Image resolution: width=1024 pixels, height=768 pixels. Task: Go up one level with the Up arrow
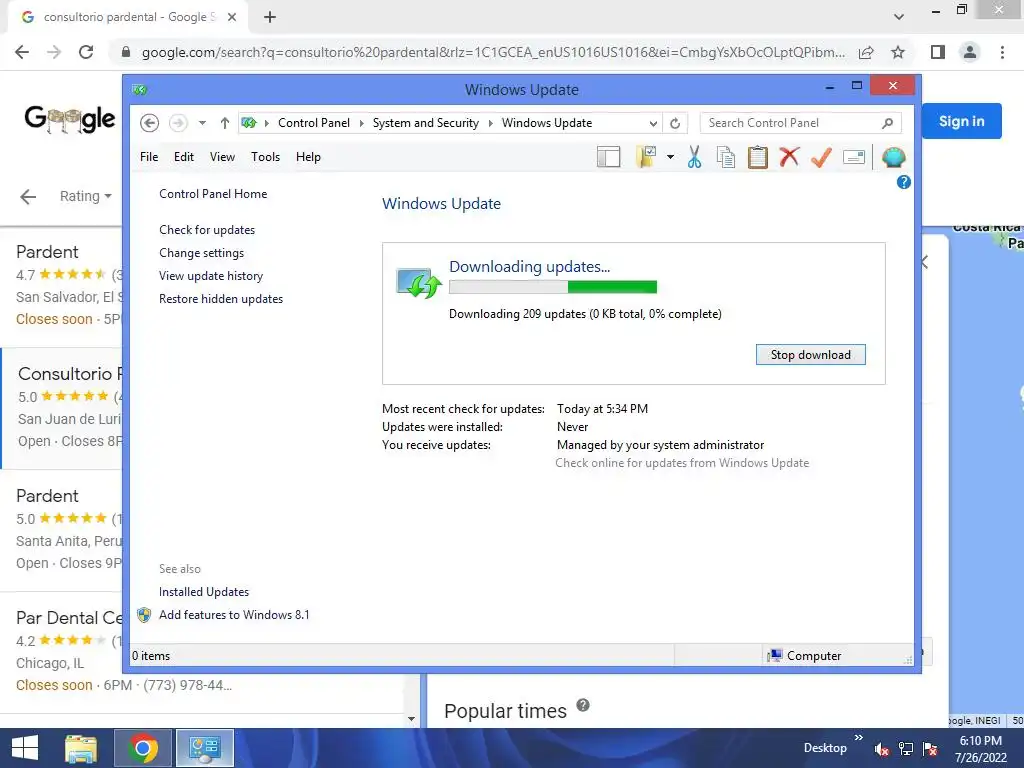point(225,123)
